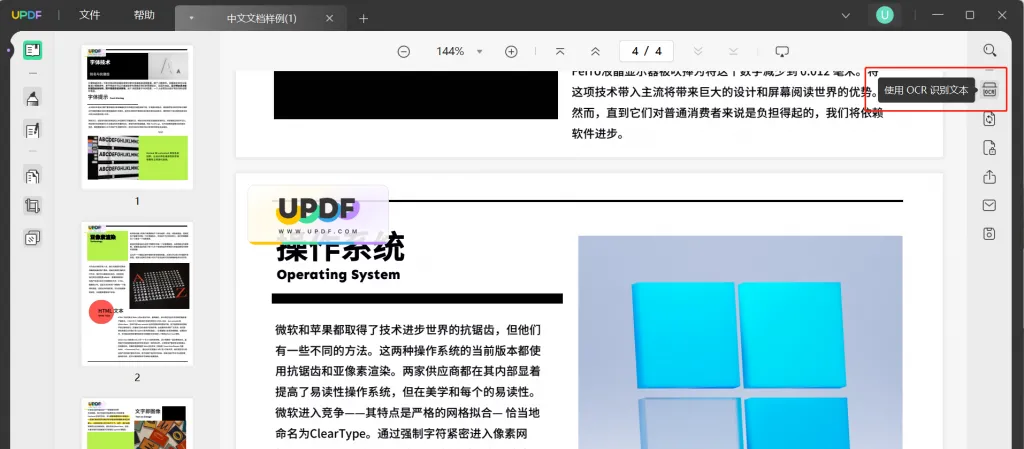Screen dimensions: 1024x449
Task: Jump to the first page
Action: pos(560,52)
